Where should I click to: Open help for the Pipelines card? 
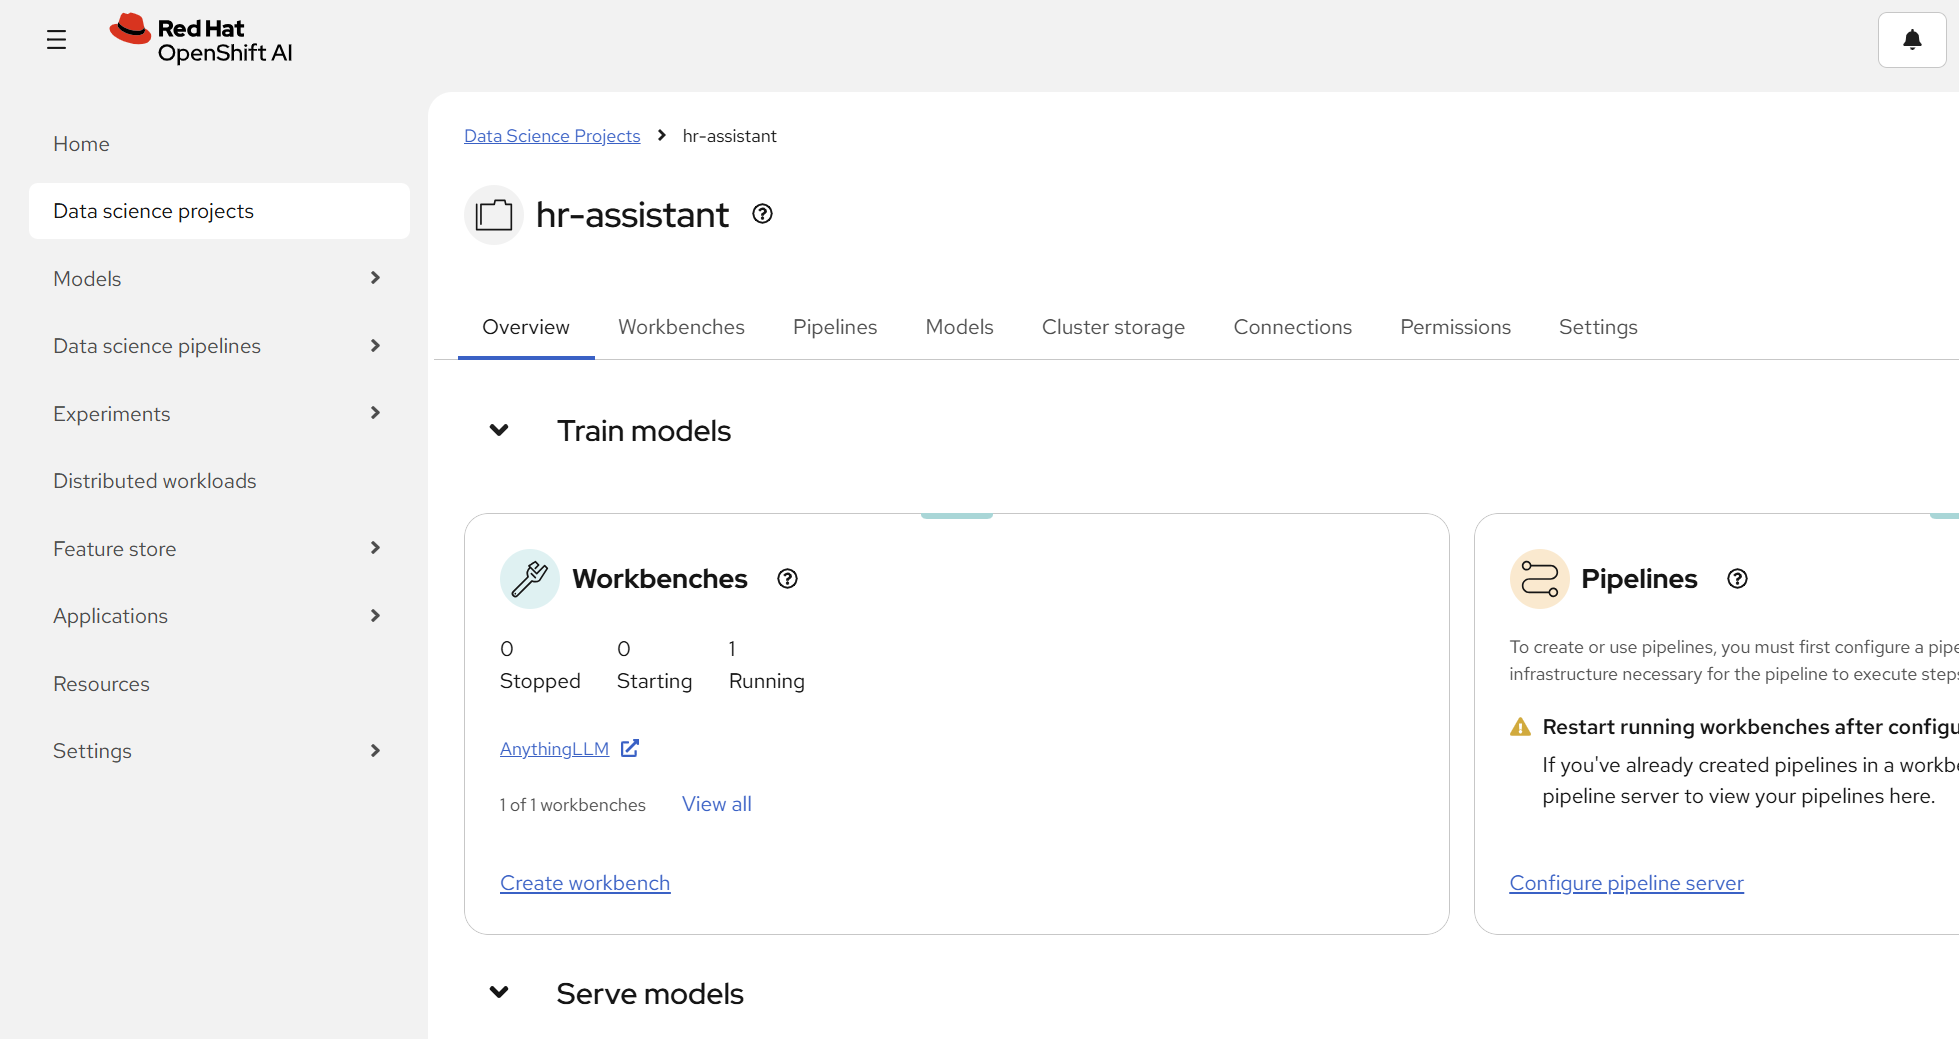[x=1736, y=578]
